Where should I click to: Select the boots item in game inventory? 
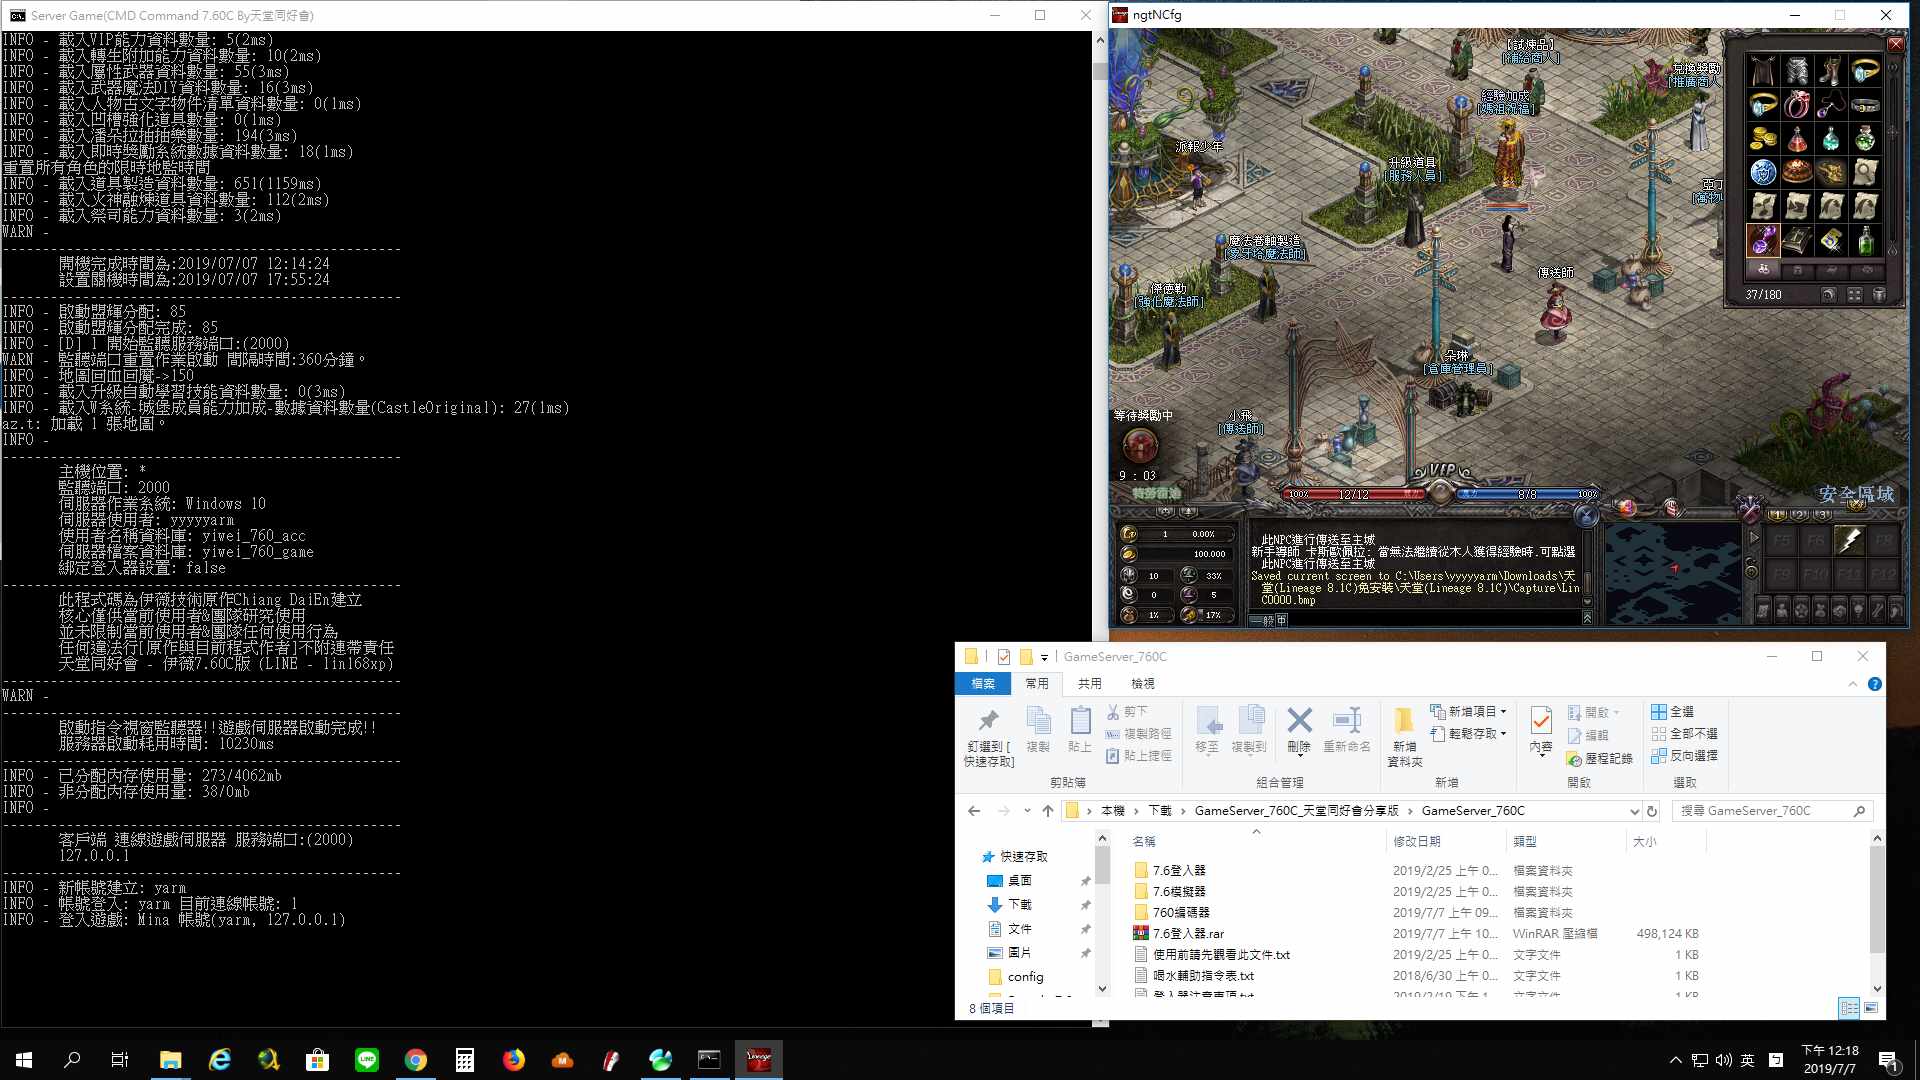pyautogui.click(x=1831, y=71)
